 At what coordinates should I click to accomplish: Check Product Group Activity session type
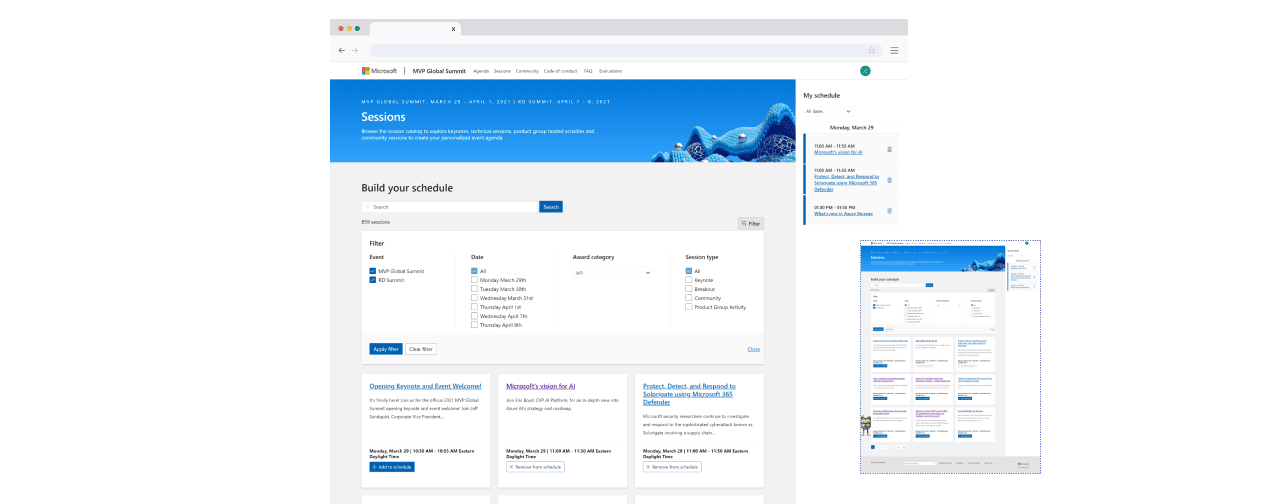click(x=689, y=307)
